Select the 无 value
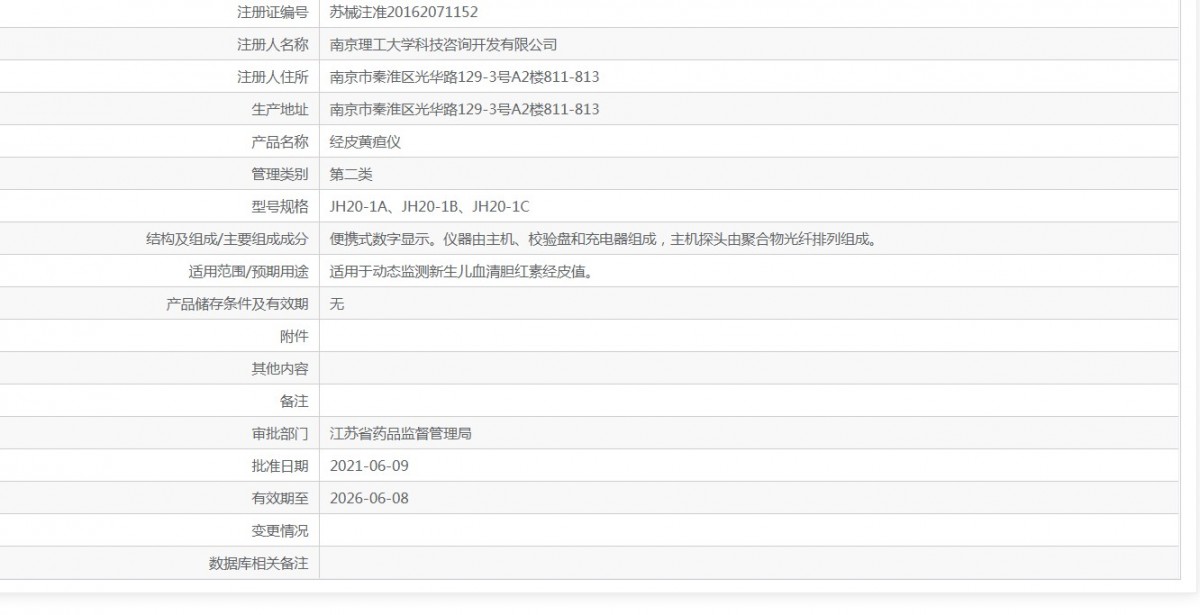 [337, 304]
